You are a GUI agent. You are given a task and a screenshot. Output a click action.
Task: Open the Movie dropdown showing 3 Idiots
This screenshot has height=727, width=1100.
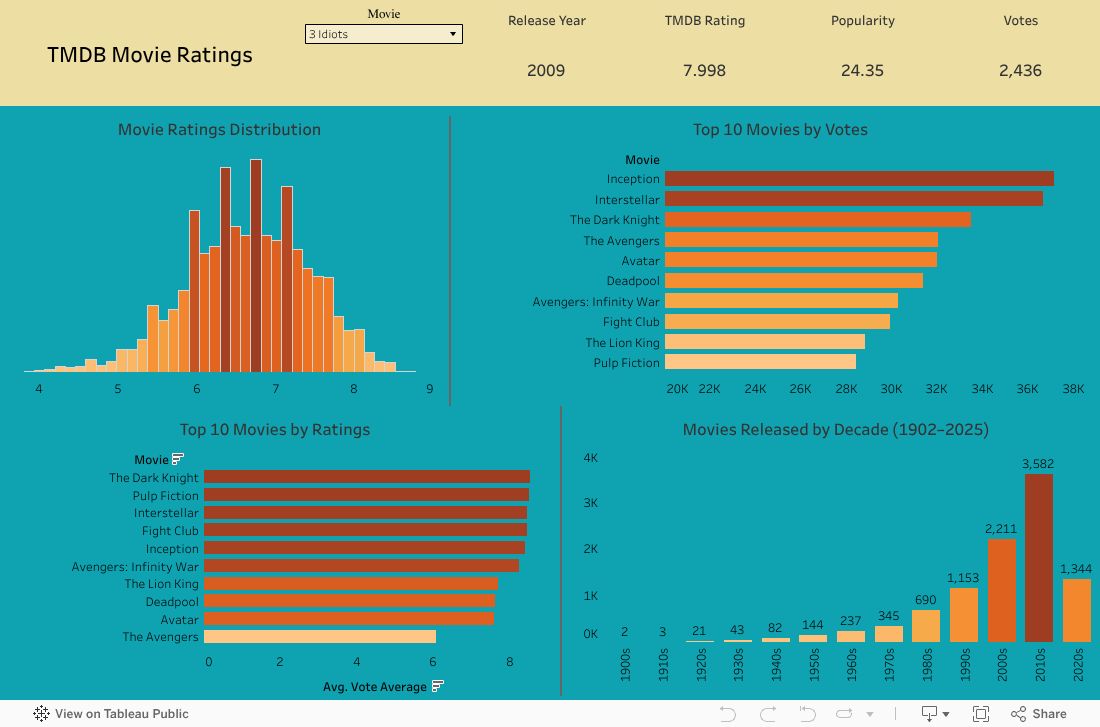pyautogui.click(x=383, y=34)
